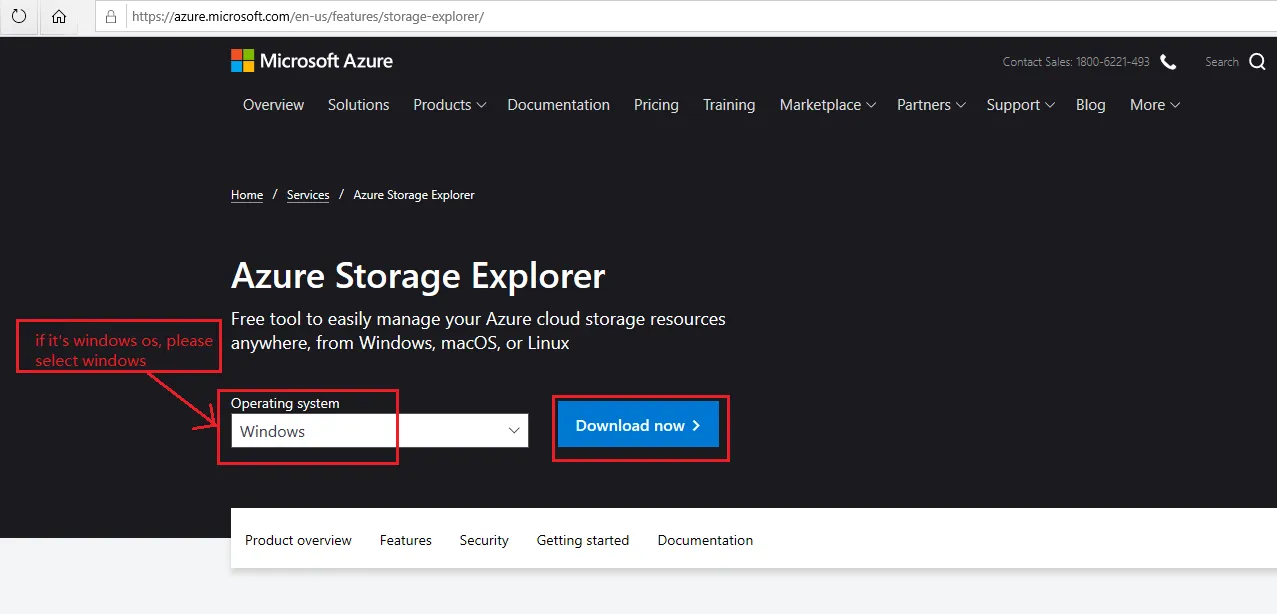Image resolution: width=1277 pixels, height=614 pixels.
Task: Open the Blog link
Action: 1091,105
